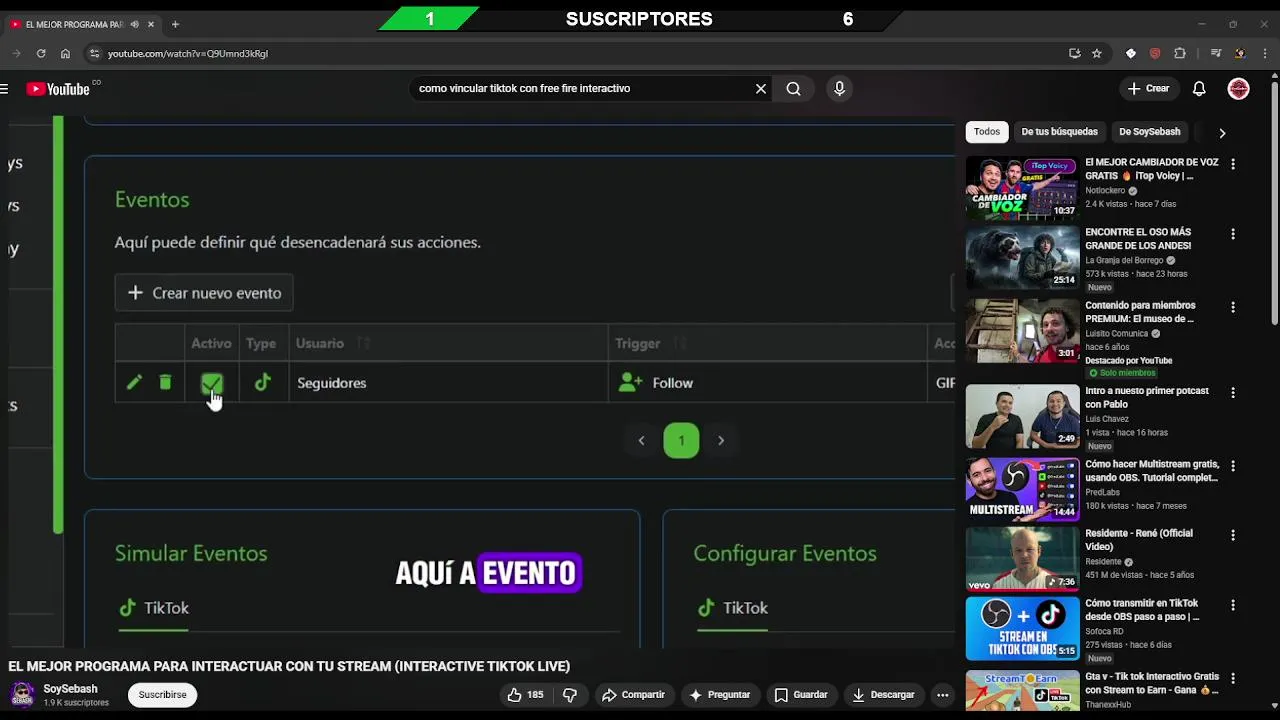This screenshot has height=720, width=1280.
Task: Open TikTok tab under Simular Eventos
Action: [x=154, y=608]
